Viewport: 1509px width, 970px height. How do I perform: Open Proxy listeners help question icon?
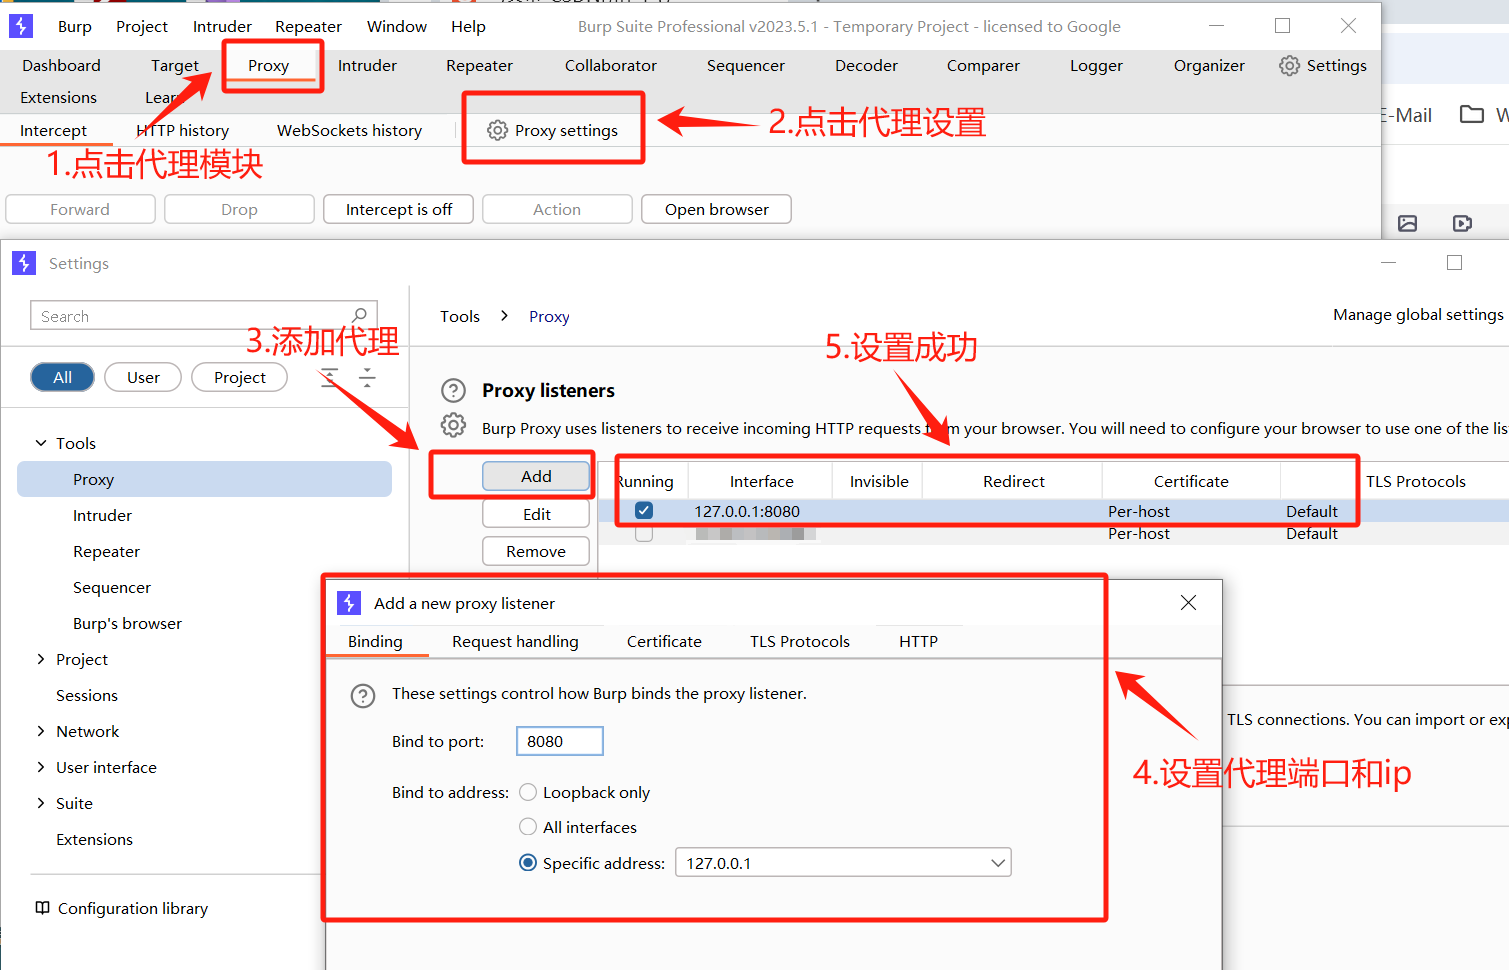[454, 390]
